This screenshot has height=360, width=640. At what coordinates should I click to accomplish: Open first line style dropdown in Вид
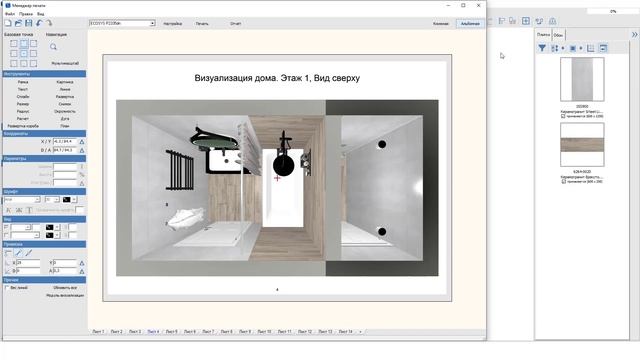click(x=28, y=227)
